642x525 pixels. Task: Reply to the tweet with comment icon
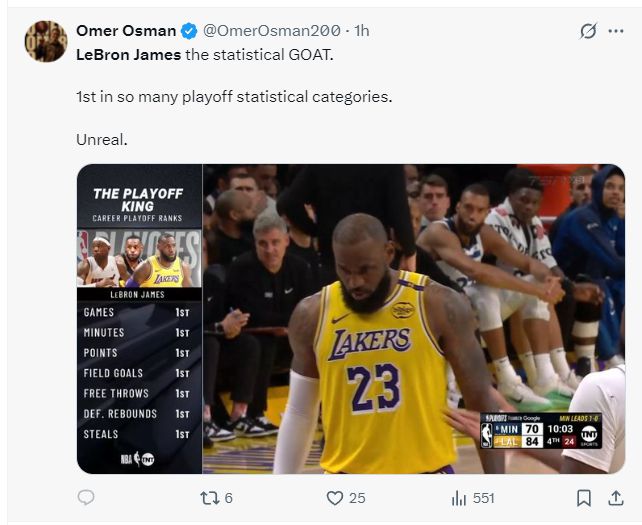86,497
